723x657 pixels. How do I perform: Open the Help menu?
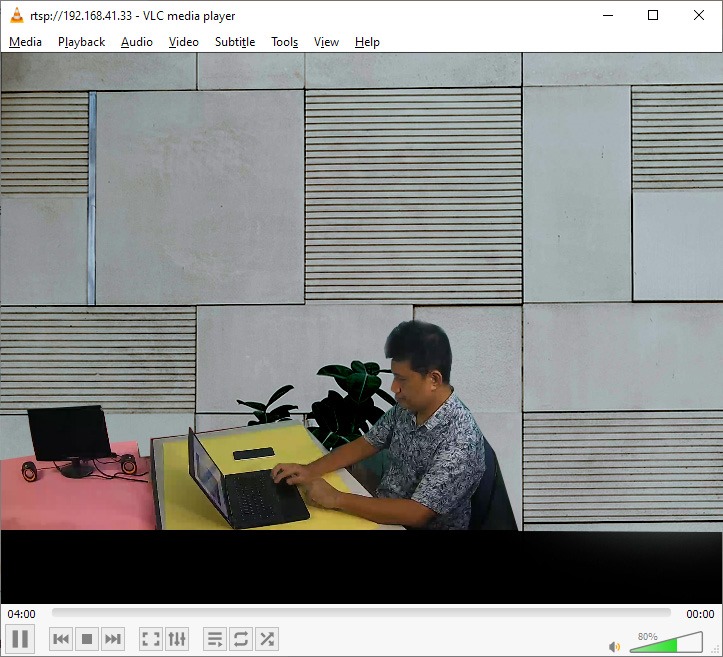click(367, 42)
